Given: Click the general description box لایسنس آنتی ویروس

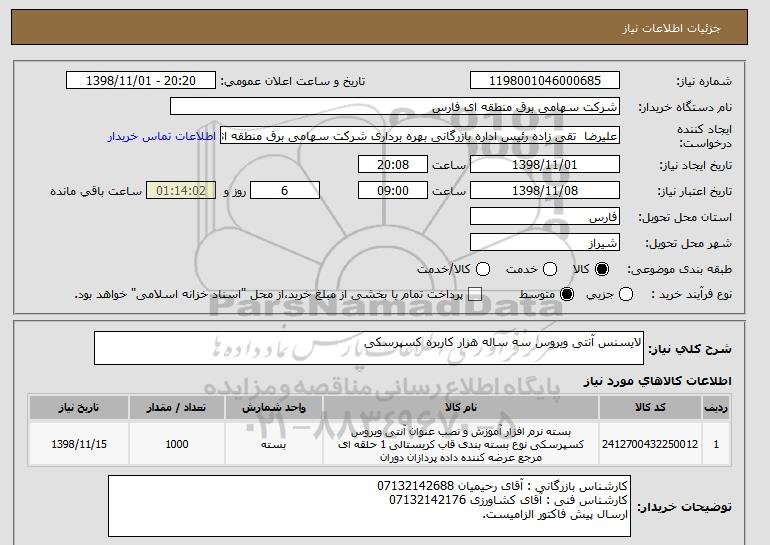Looking at the screenshot, I should pos(369,348).
